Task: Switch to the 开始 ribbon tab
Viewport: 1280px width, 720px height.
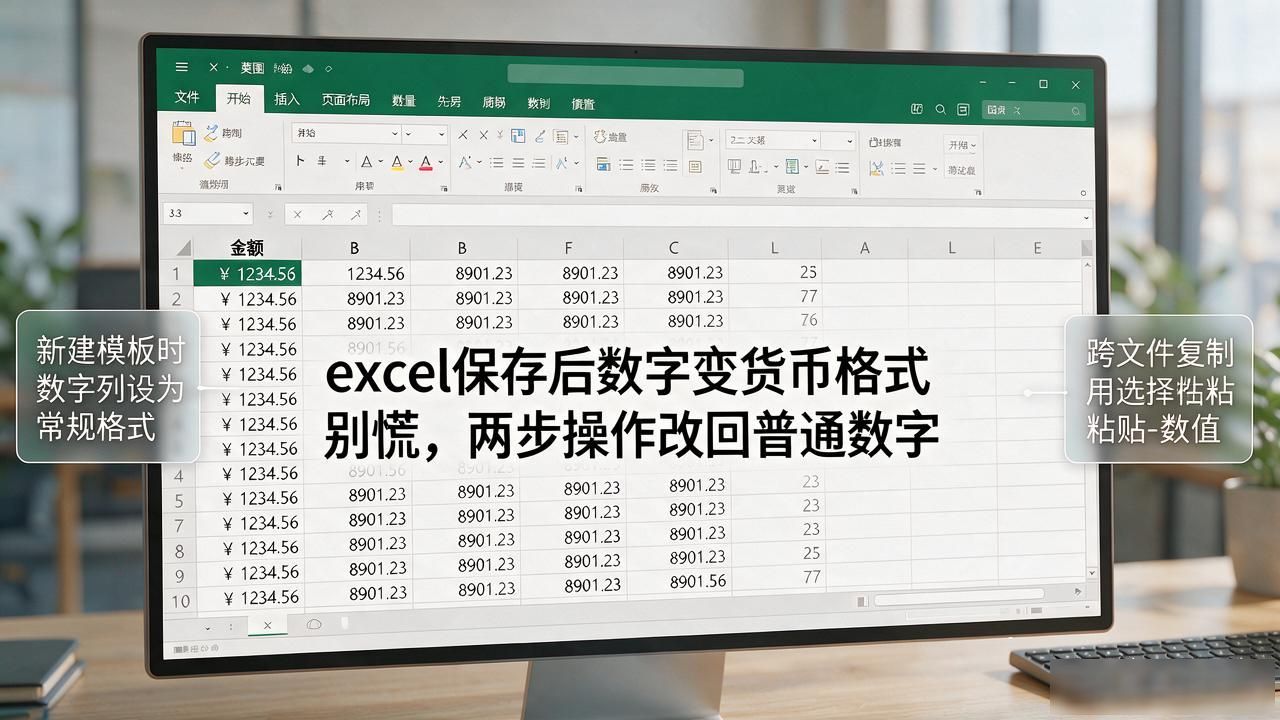Action: (238, 99)
